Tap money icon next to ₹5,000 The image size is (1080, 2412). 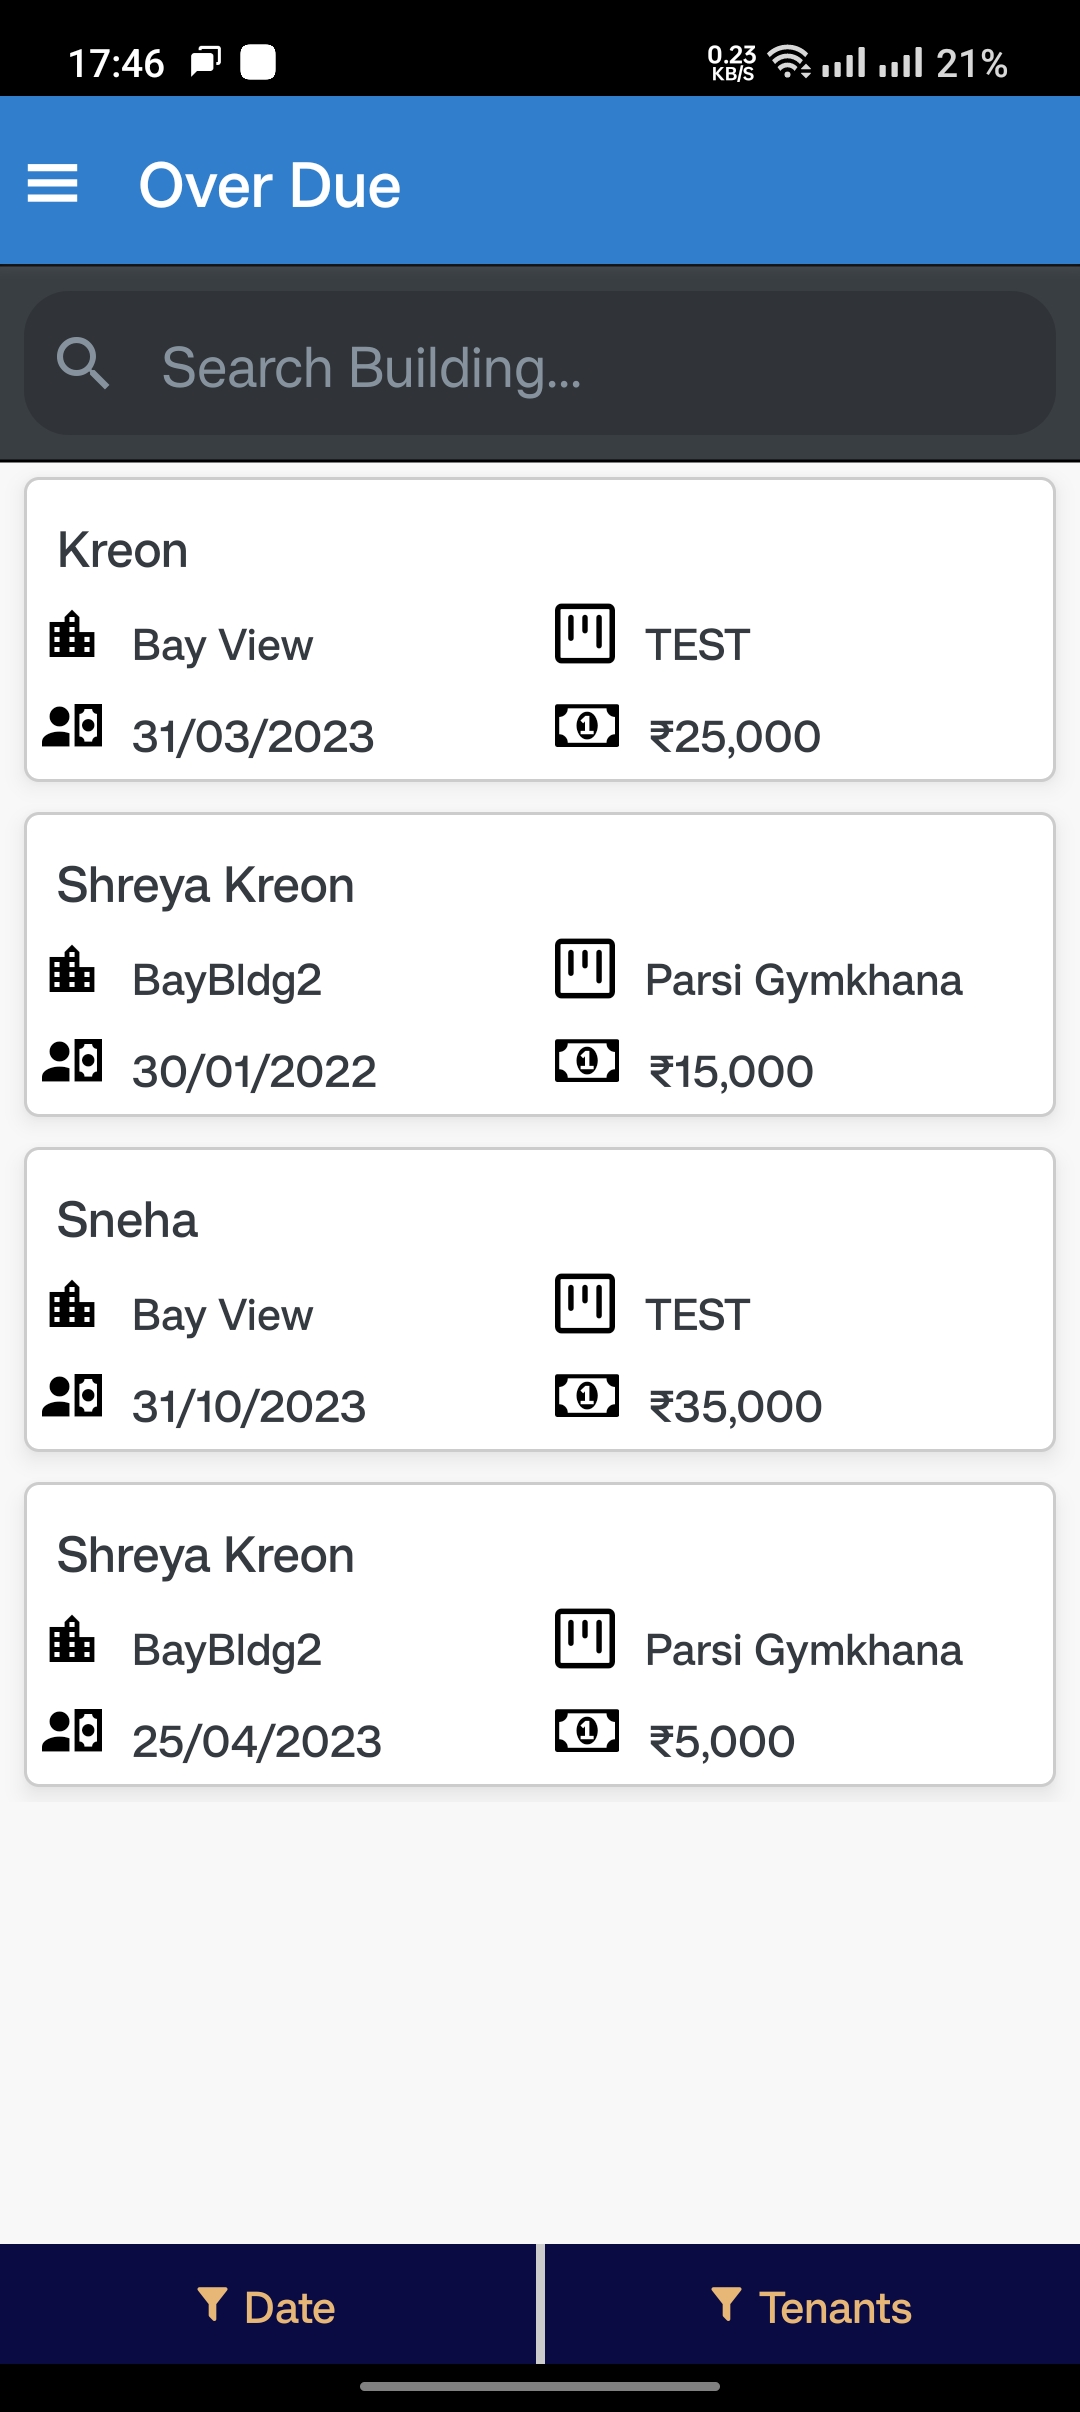click(x=587, y=1731)
